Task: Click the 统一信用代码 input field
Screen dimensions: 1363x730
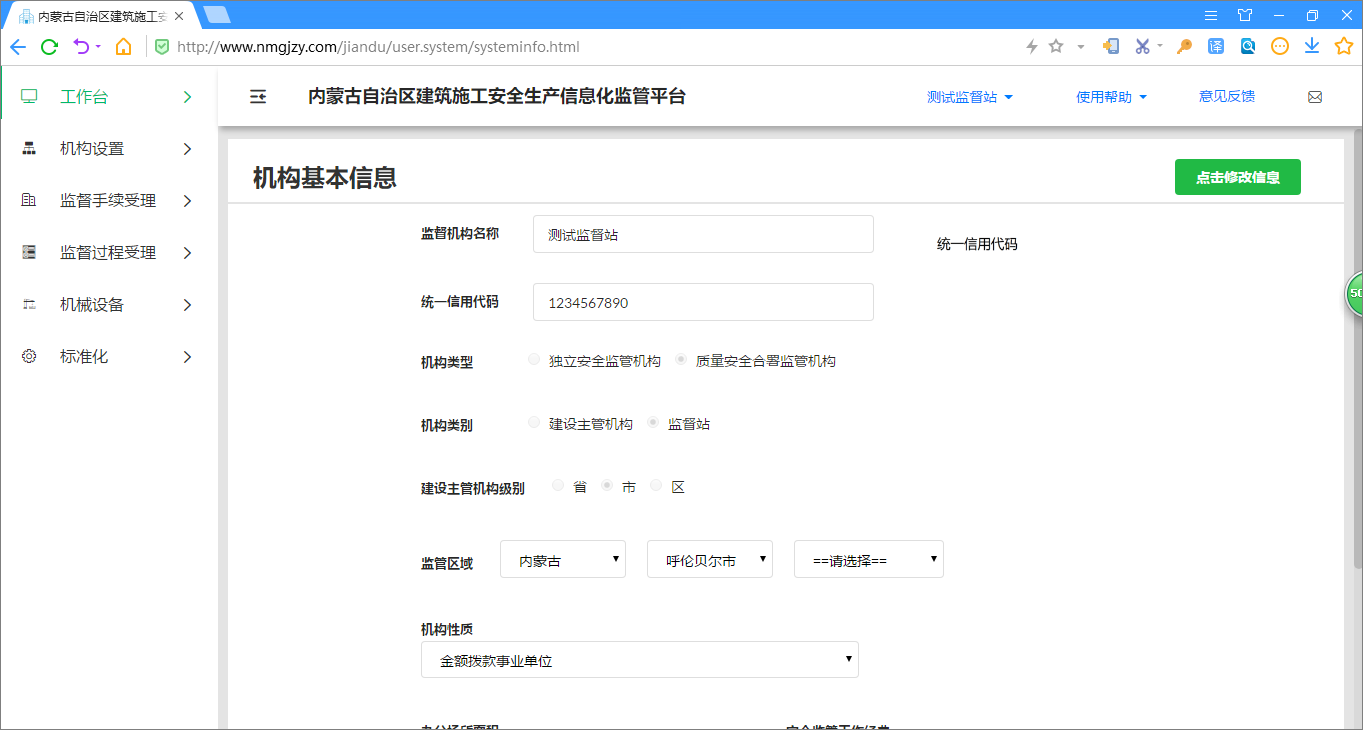Action: point(703,302)
